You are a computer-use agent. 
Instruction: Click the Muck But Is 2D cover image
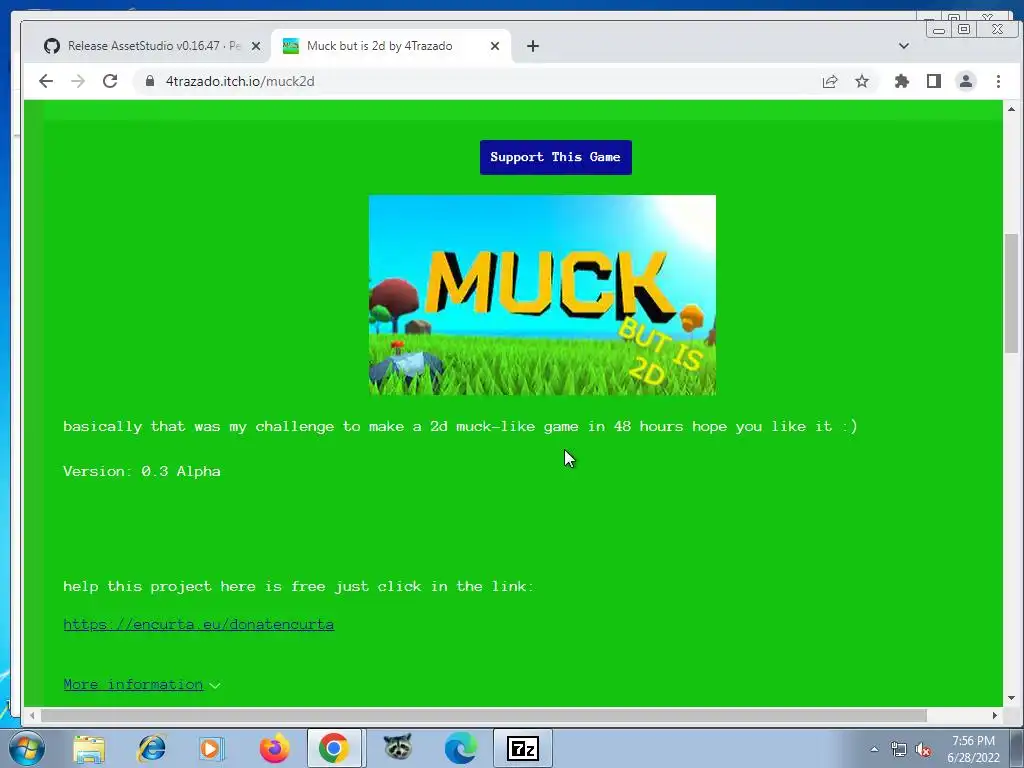[x=542, y=295]
